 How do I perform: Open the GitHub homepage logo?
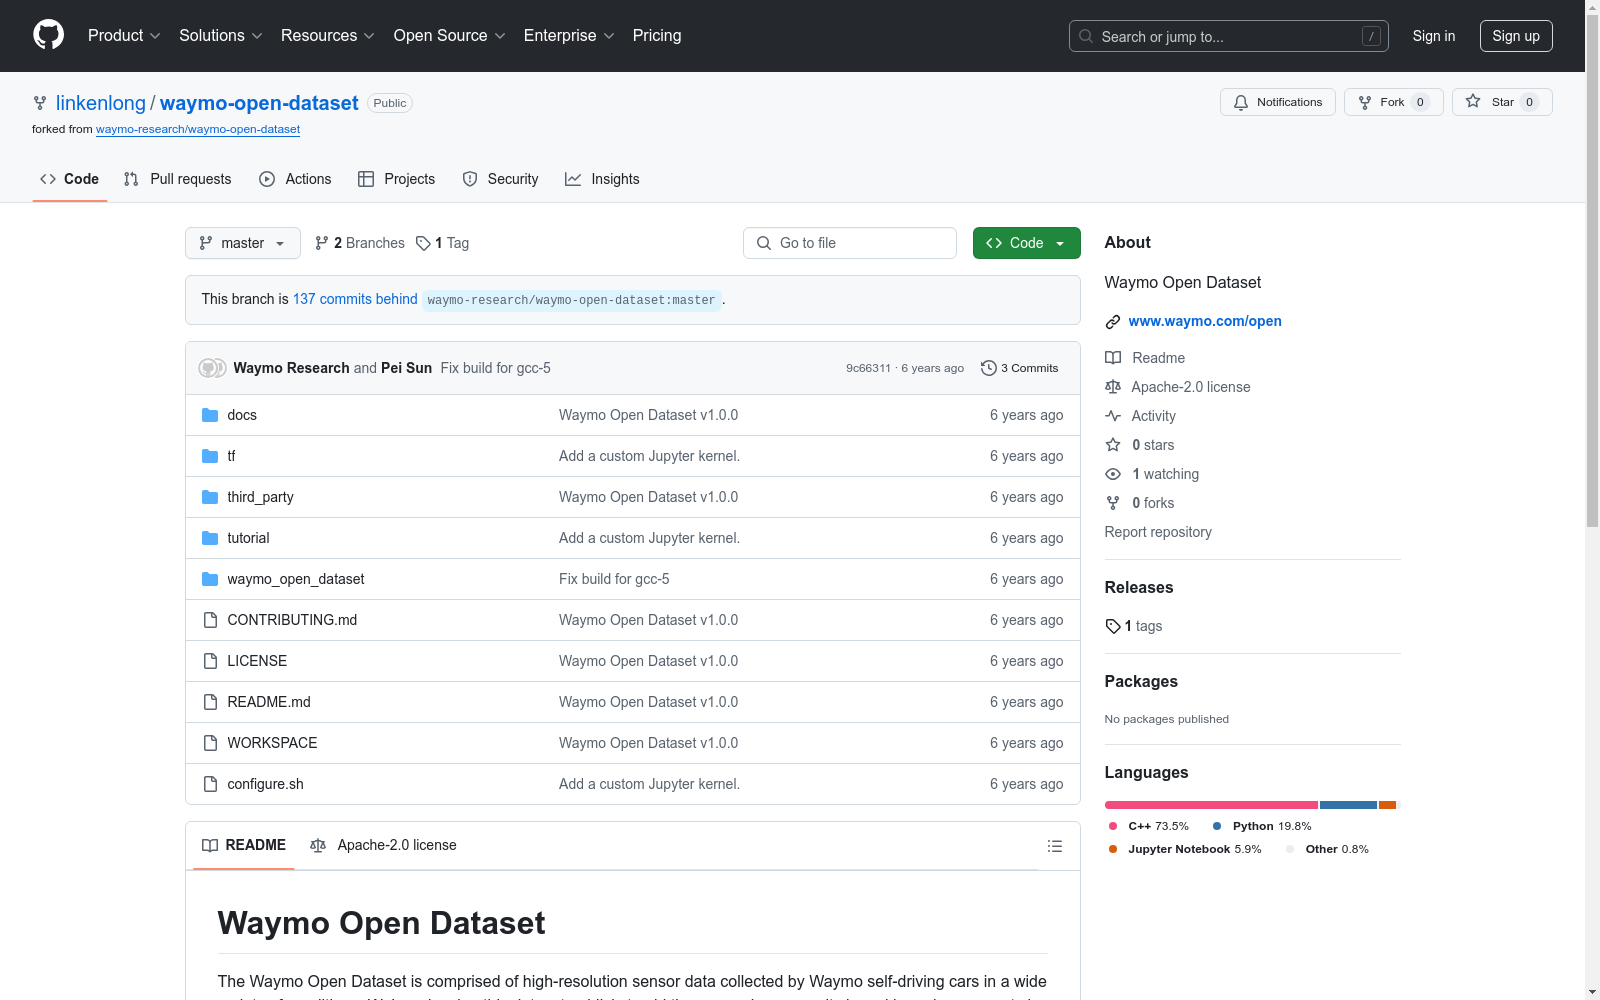click(48, 35)
